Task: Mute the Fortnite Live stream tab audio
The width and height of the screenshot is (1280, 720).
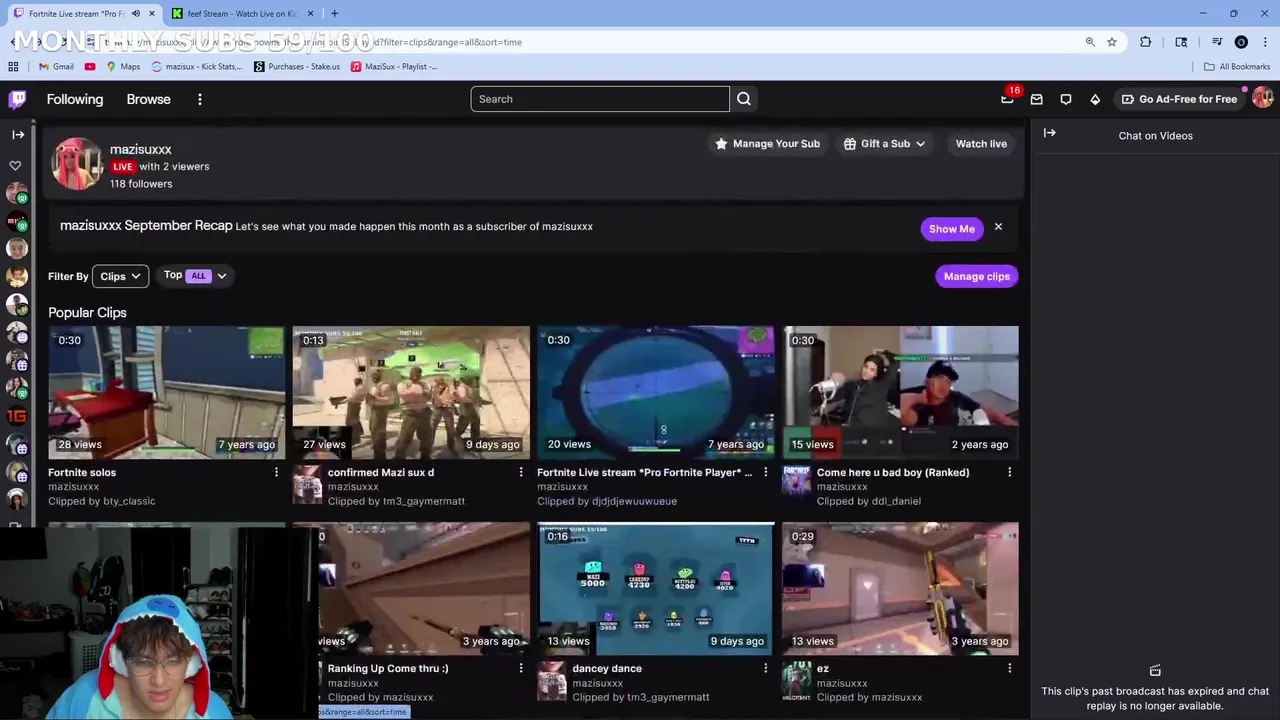Action: [x=136, y=14]
